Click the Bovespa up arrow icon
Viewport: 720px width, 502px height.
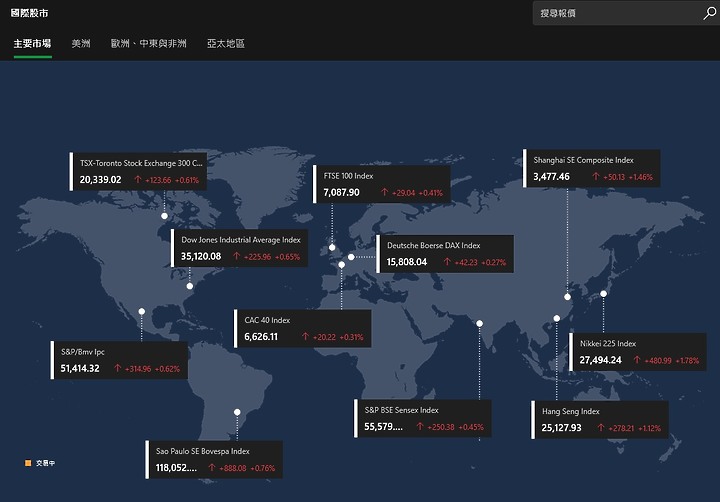(211, 468)
